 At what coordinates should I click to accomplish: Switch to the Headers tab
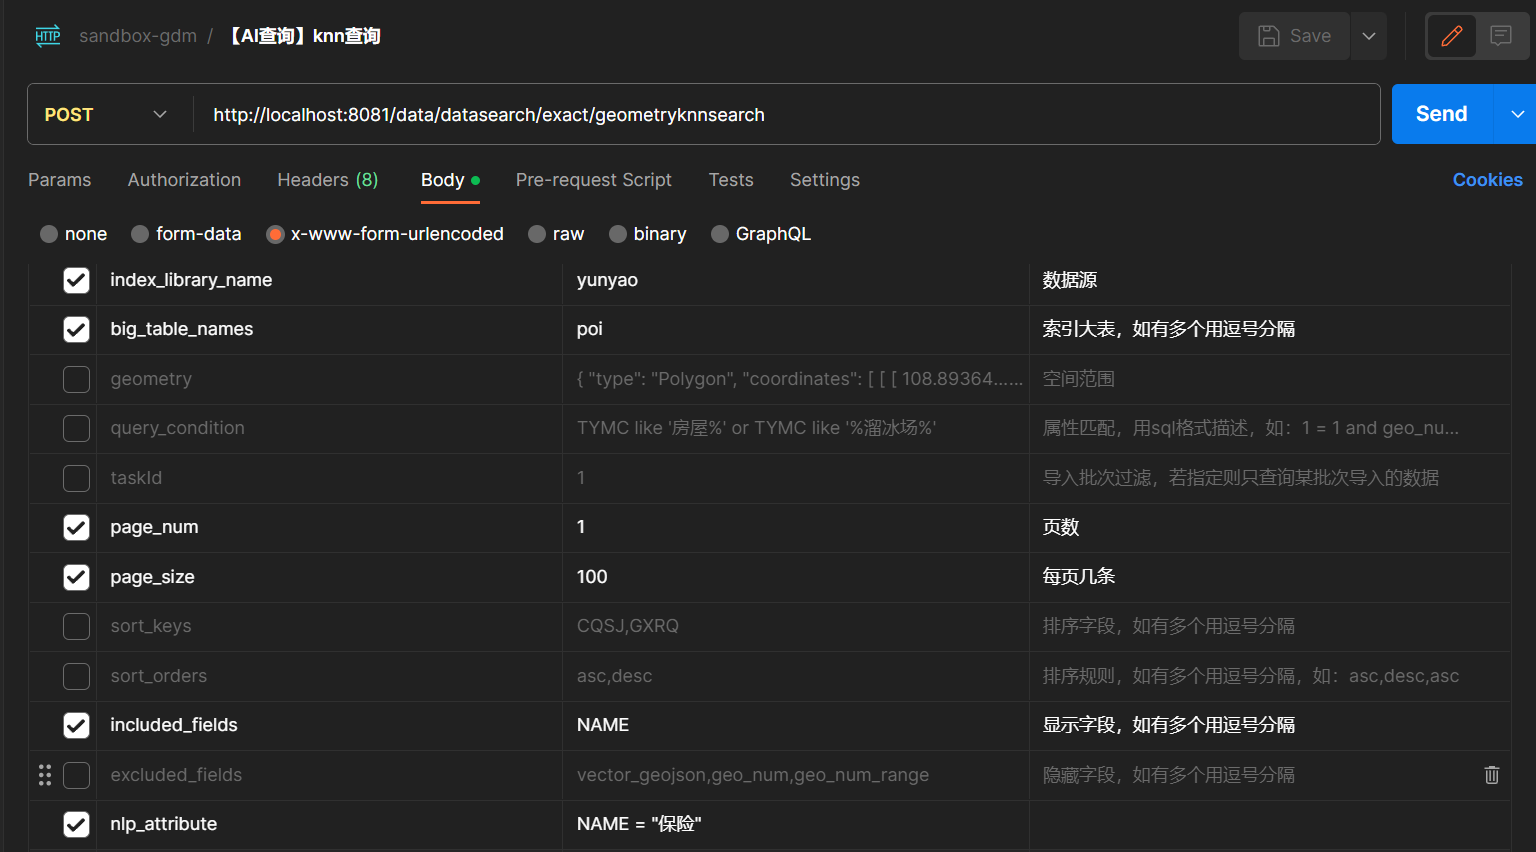327,180
